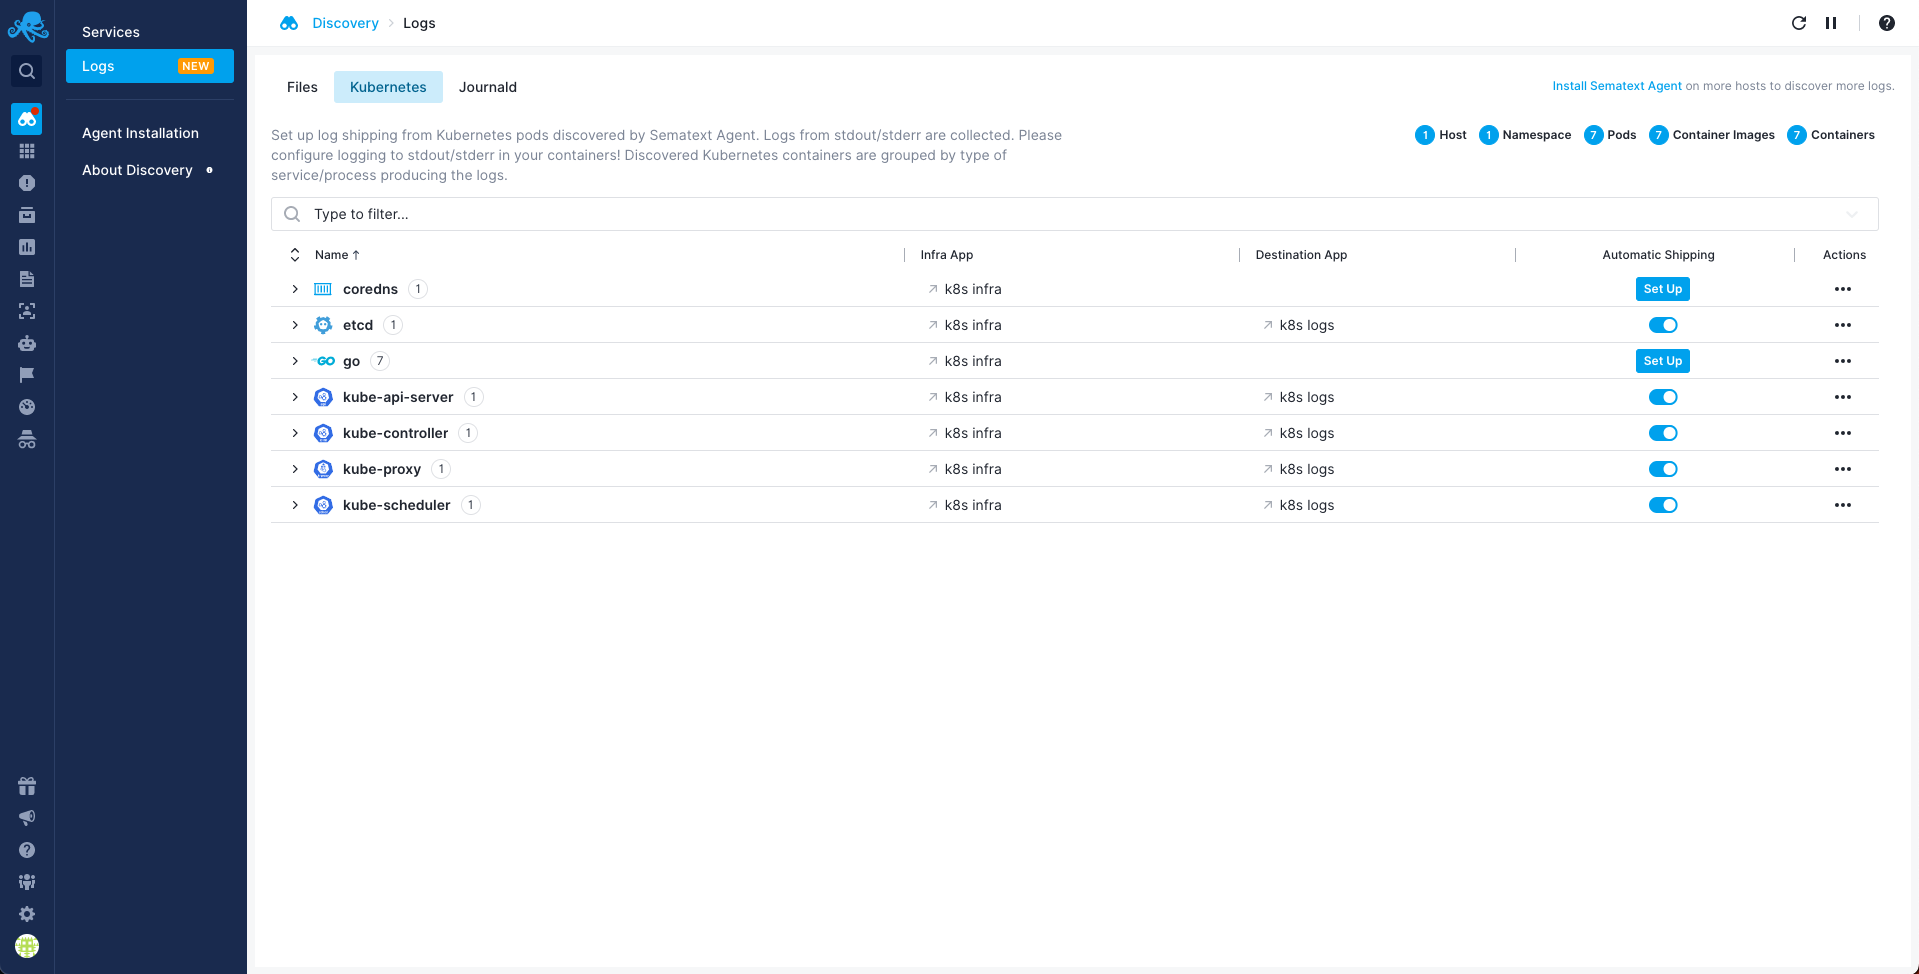The width and height of the screenshot is (1919, 974).
Task: Open the Discovery binoculars sidebar icon
Action: [x=27, y=119]
